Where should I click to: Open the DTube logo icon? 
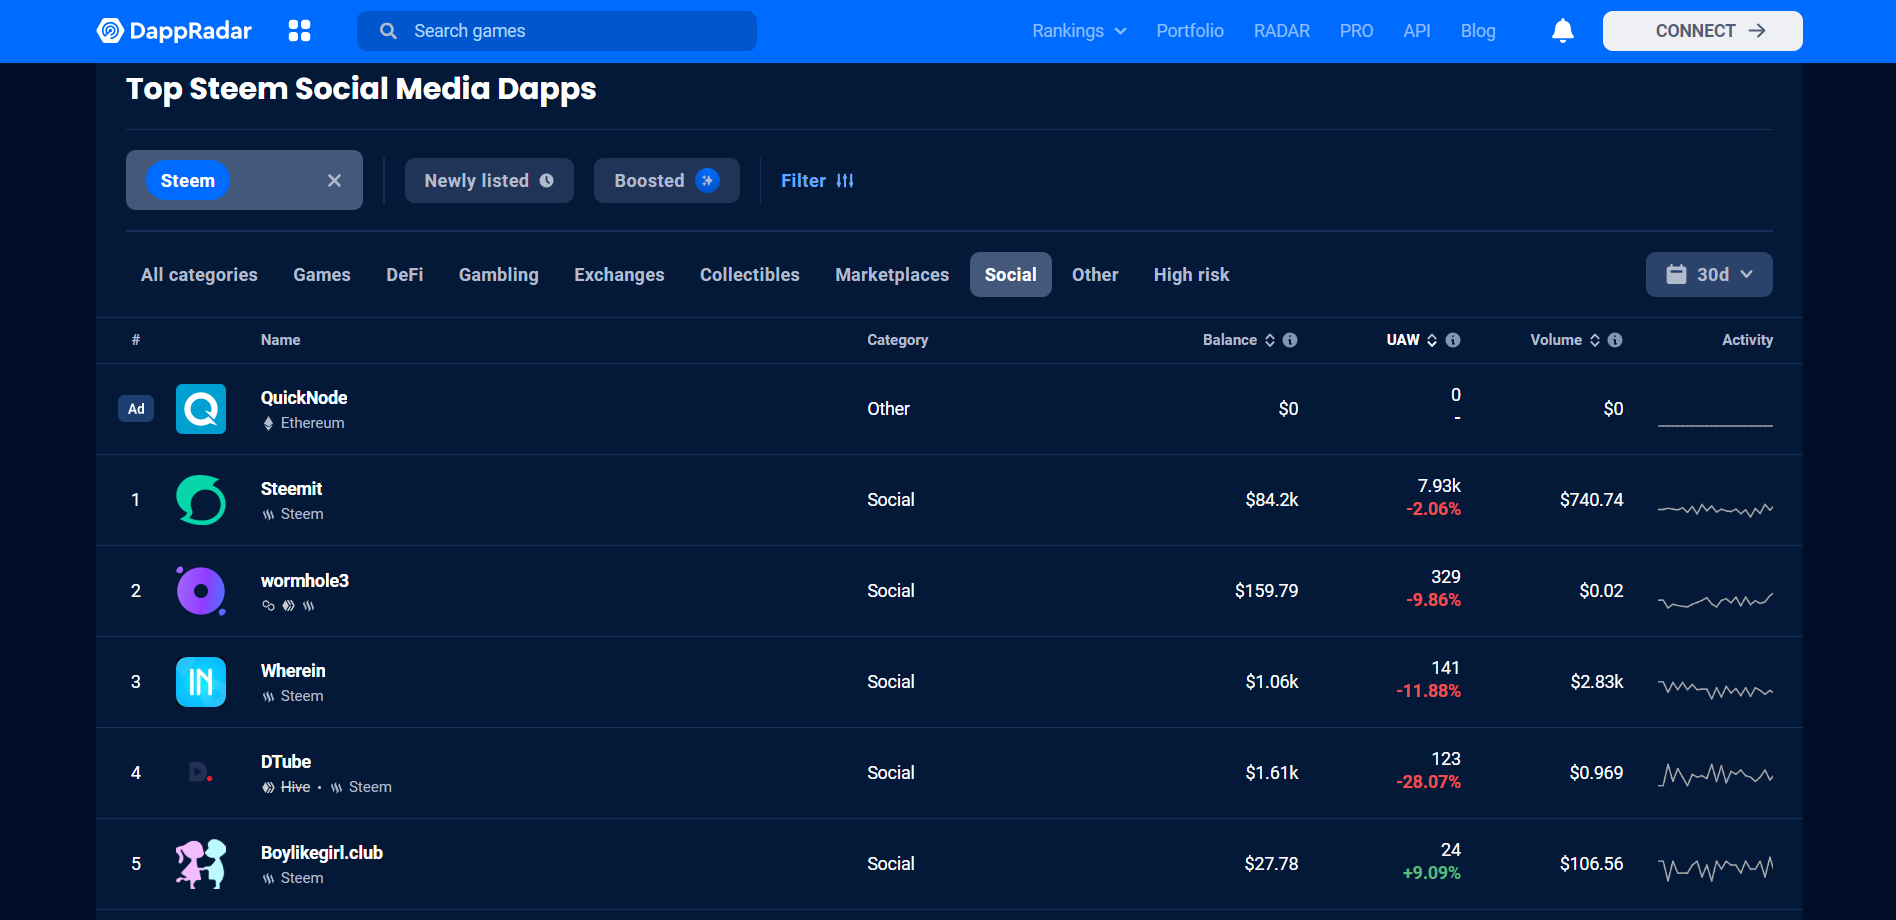[x=201, y=773]
